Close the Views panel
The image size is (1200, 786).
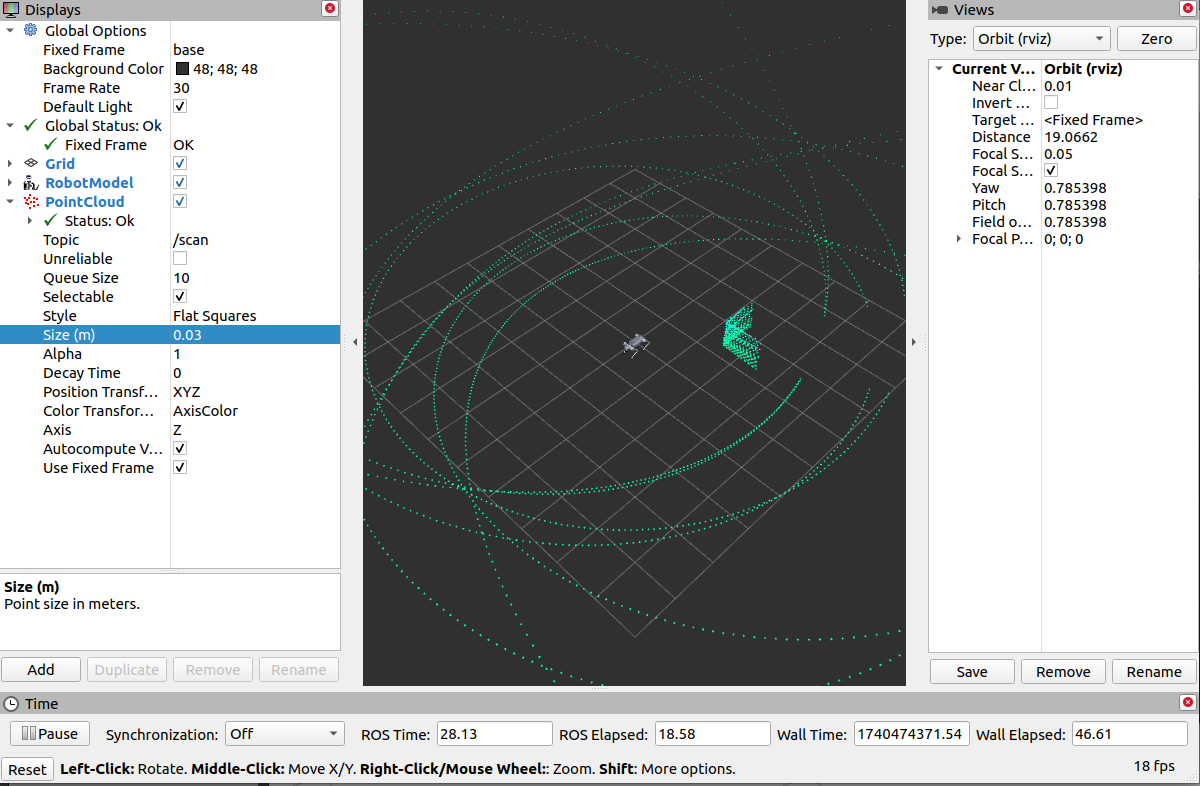point(1188,9)
